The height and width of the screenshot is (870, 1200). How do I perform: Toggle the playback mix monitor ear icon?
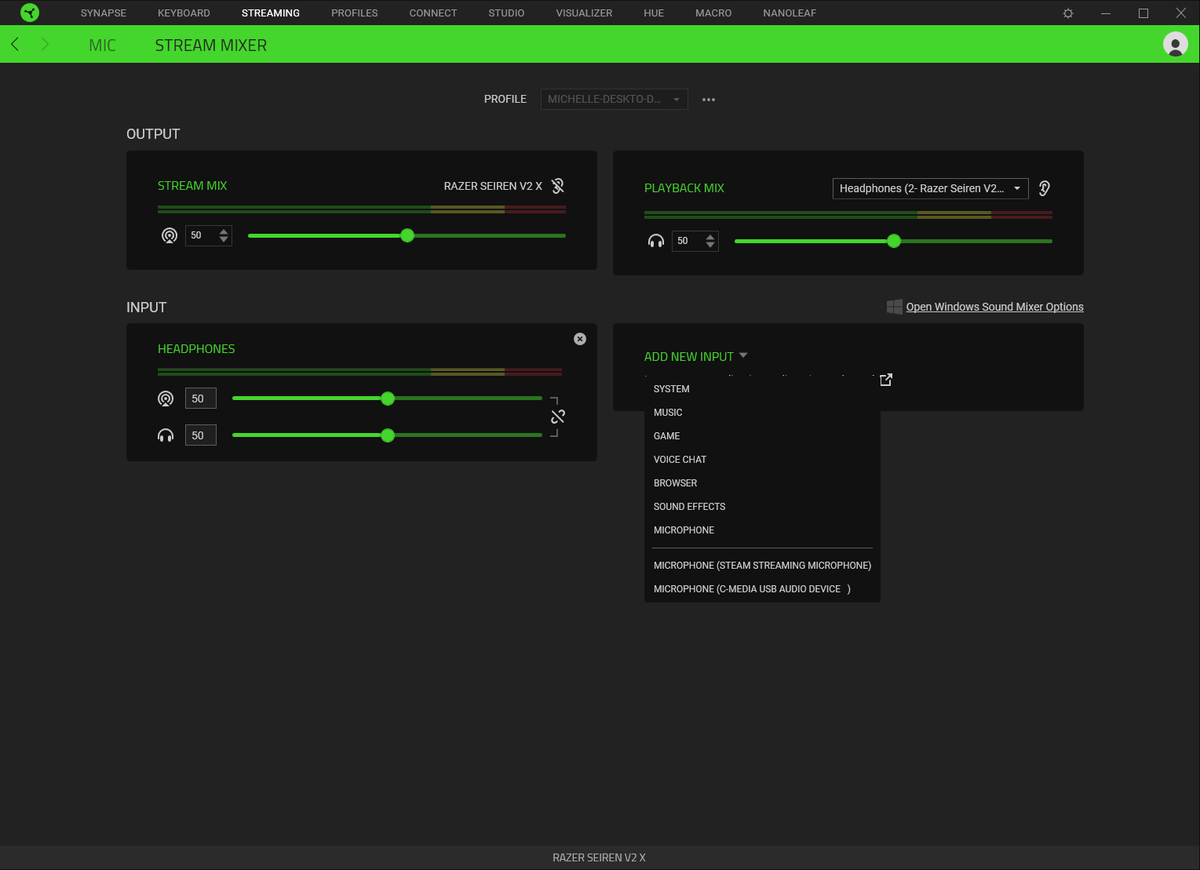pyautogui.click(x=1044, y=188)
